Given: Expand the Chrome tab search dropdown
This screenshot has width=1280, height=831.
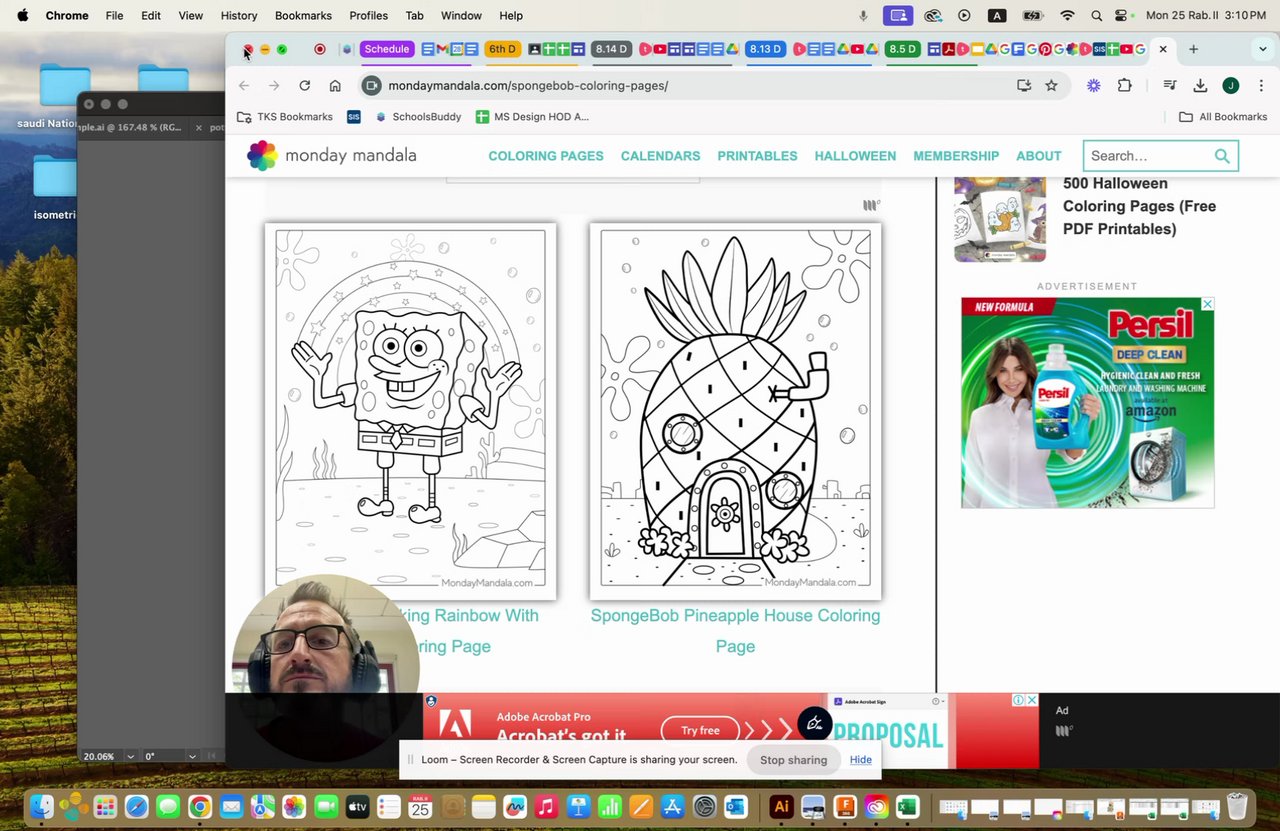Looking at the screenshot, I should 1262,49.
